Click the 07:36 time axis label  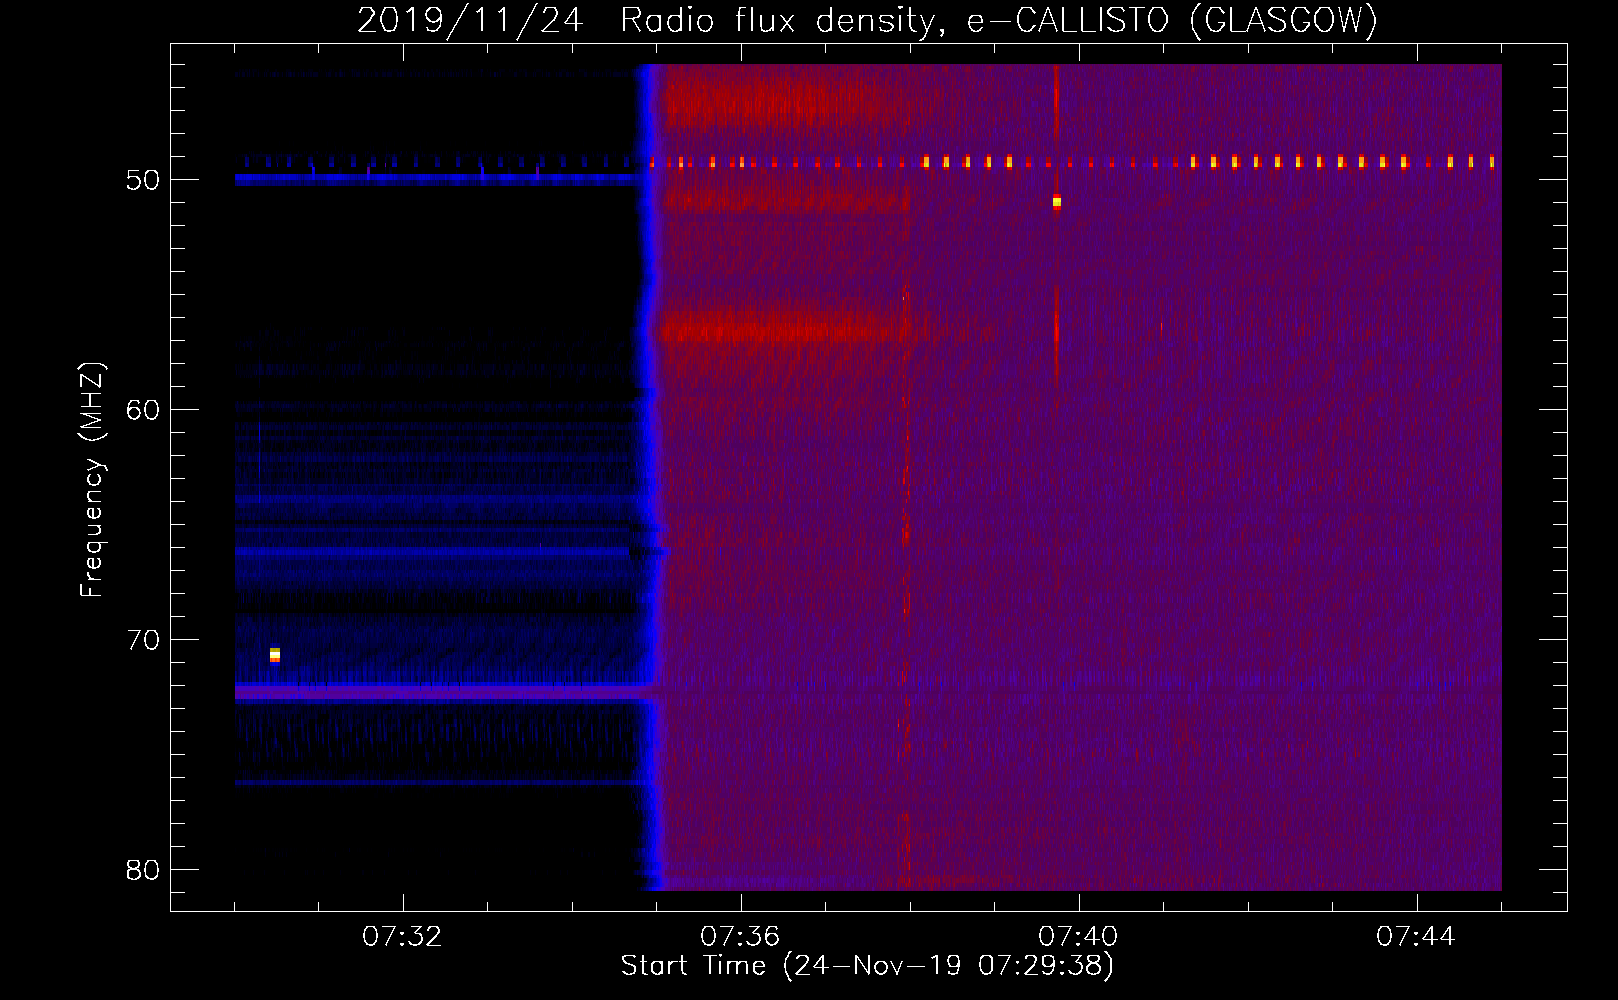tap(740, 937)
